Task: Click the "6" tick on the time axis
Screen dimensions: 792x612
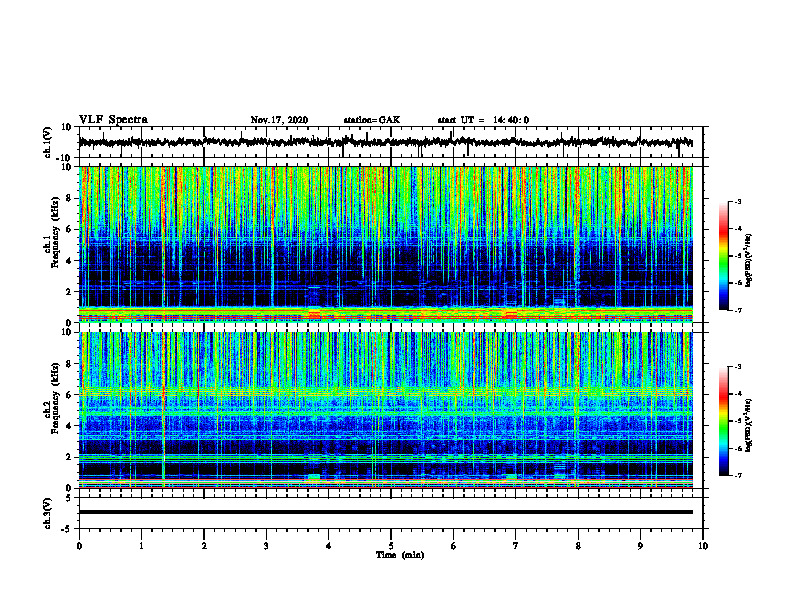Action: [454, 546]
